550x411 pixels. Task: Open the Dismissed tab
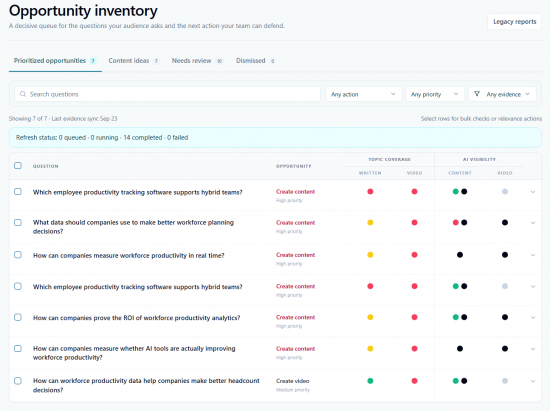pos(255,61)
